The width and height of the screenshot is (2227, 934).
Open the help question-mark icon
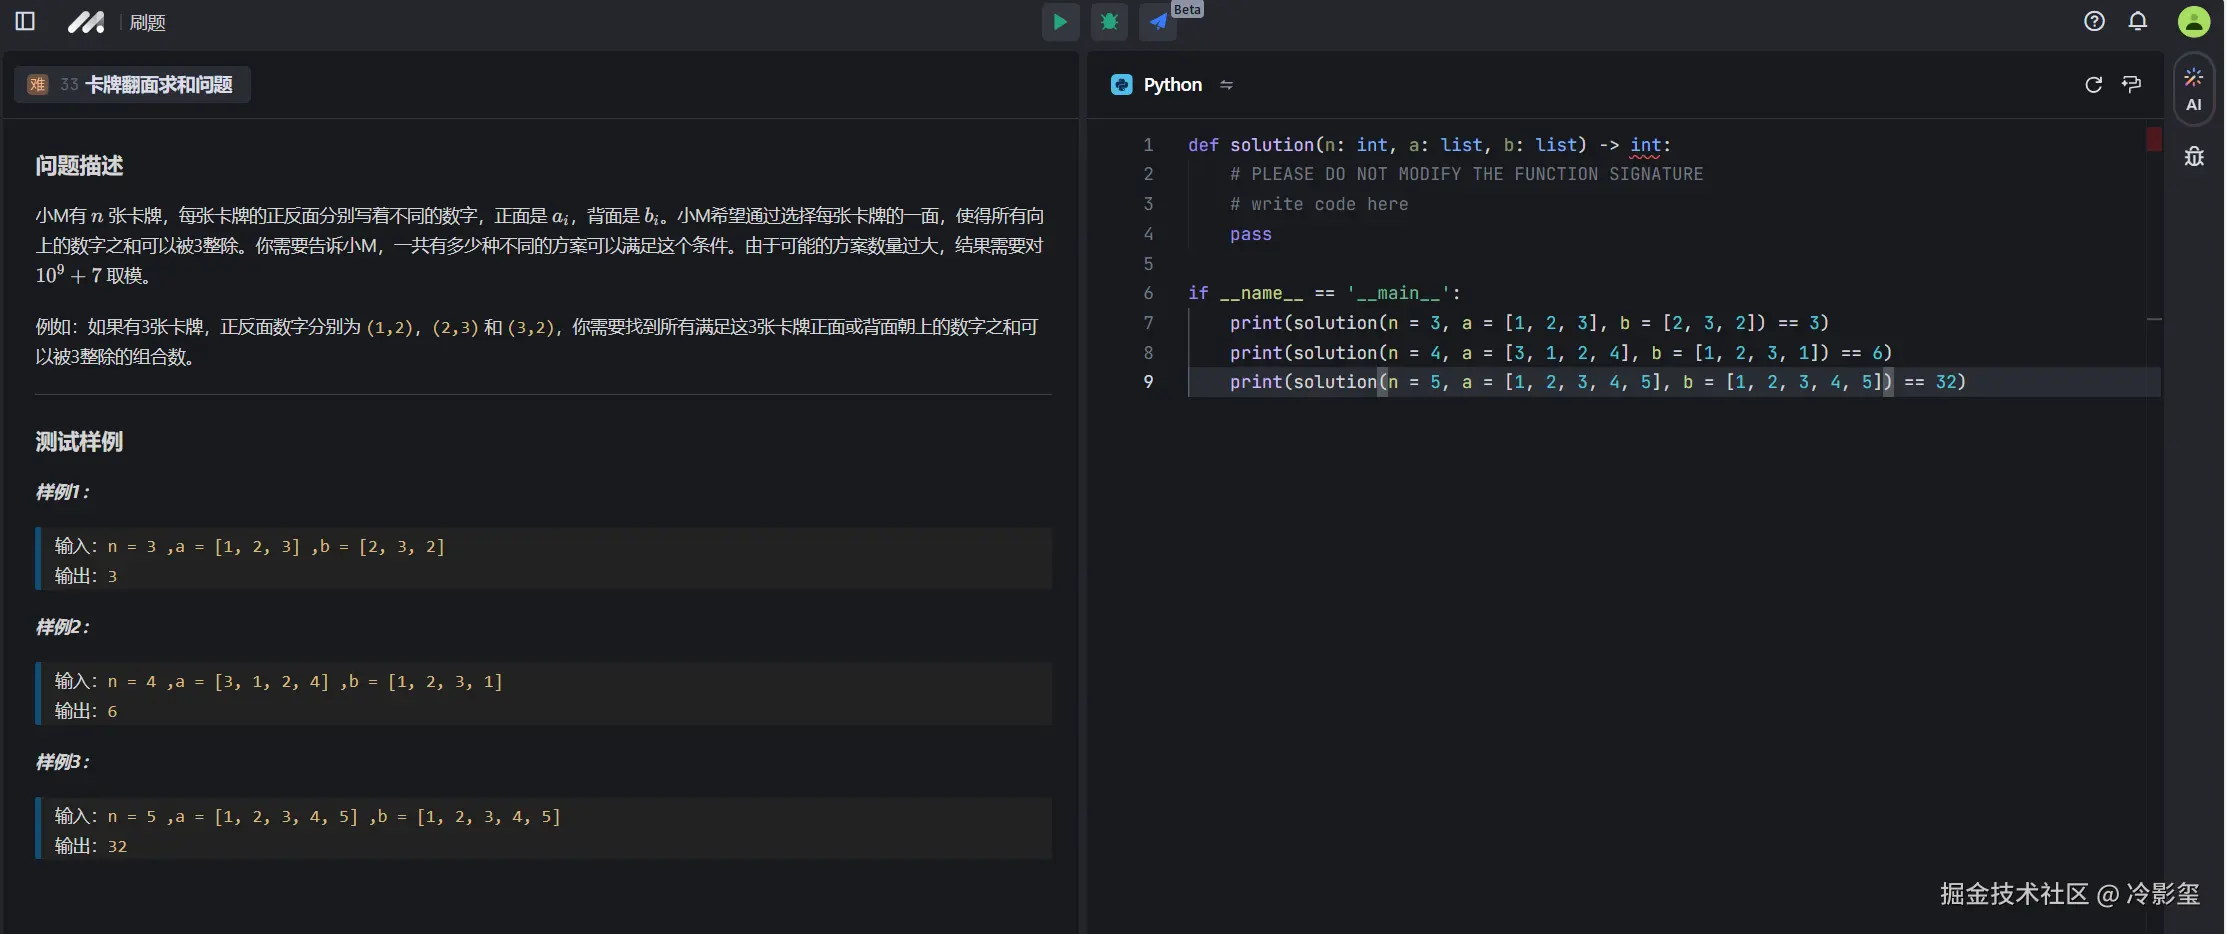pos(2094,21)
